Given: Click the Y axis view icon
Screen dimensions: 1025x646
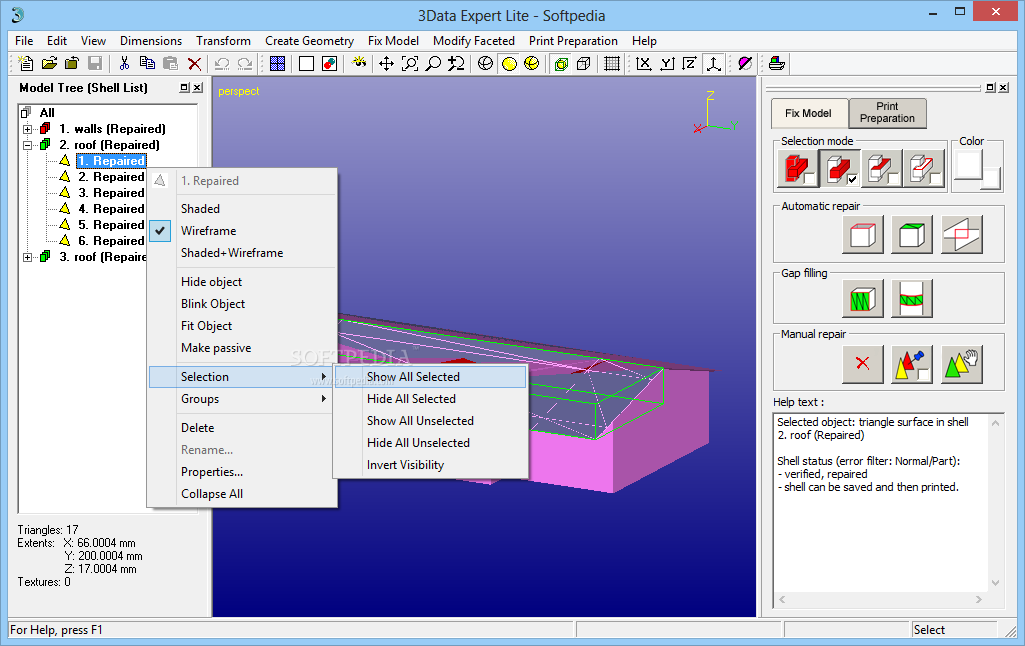Looking at the screenshot, I should click(x=667, y=63).
